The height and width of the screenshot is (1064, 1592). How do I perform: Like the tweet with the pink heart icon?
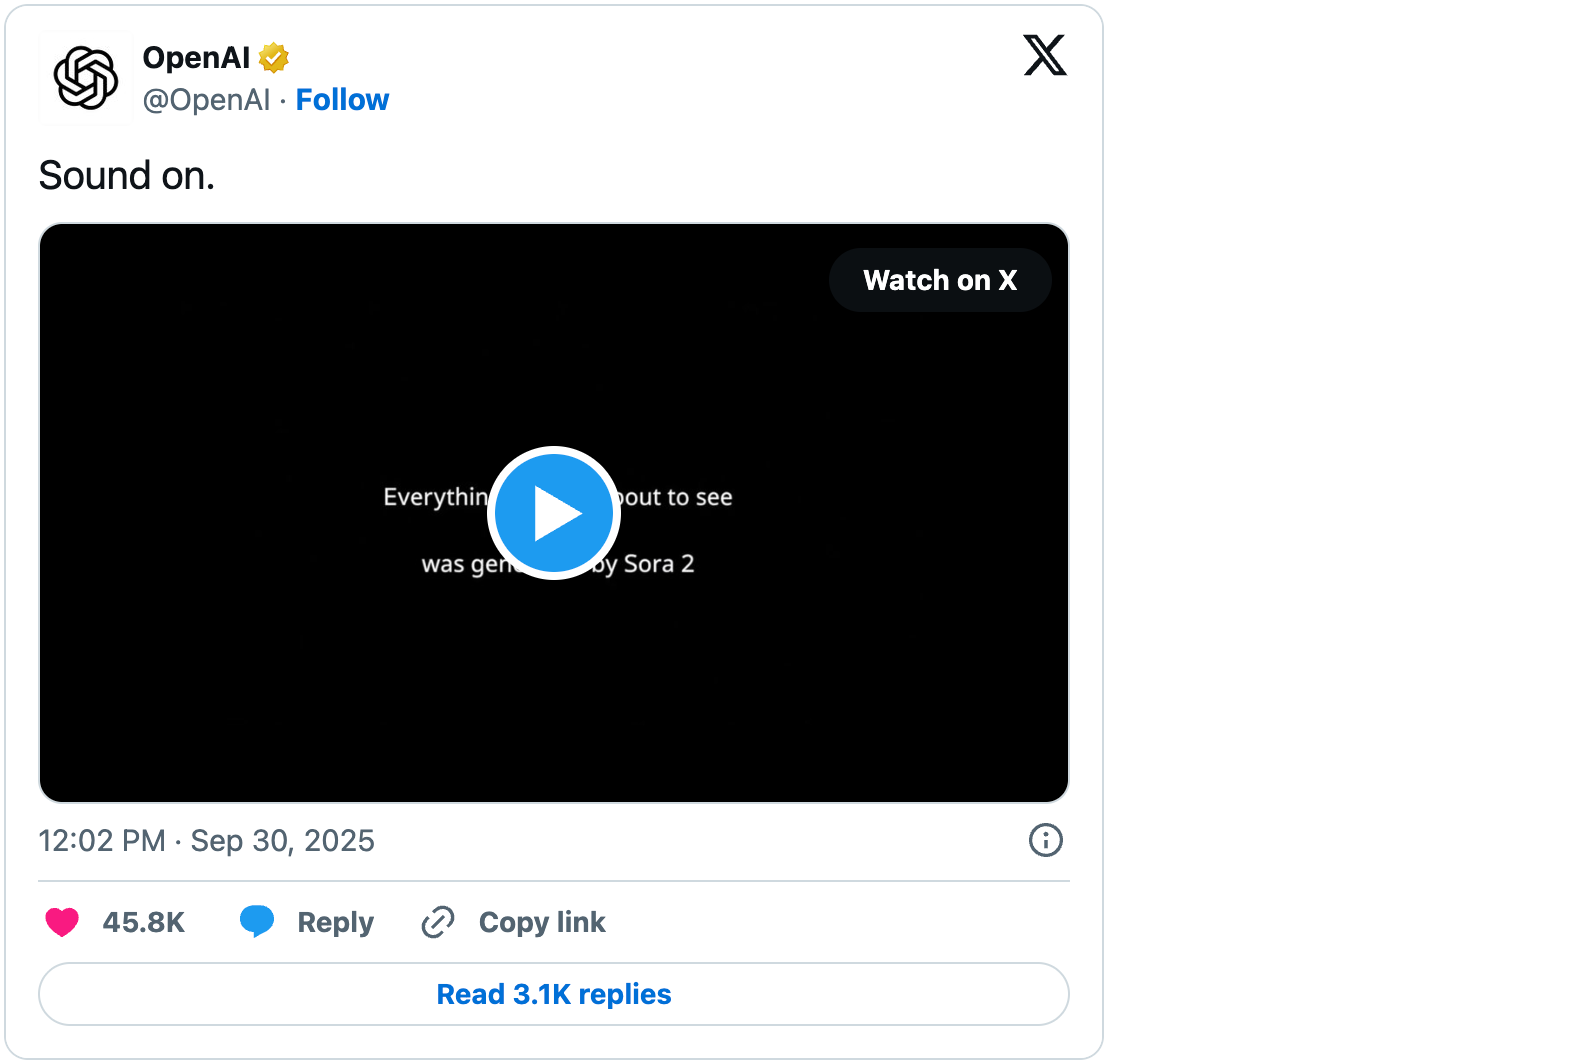tap(62, 922)
